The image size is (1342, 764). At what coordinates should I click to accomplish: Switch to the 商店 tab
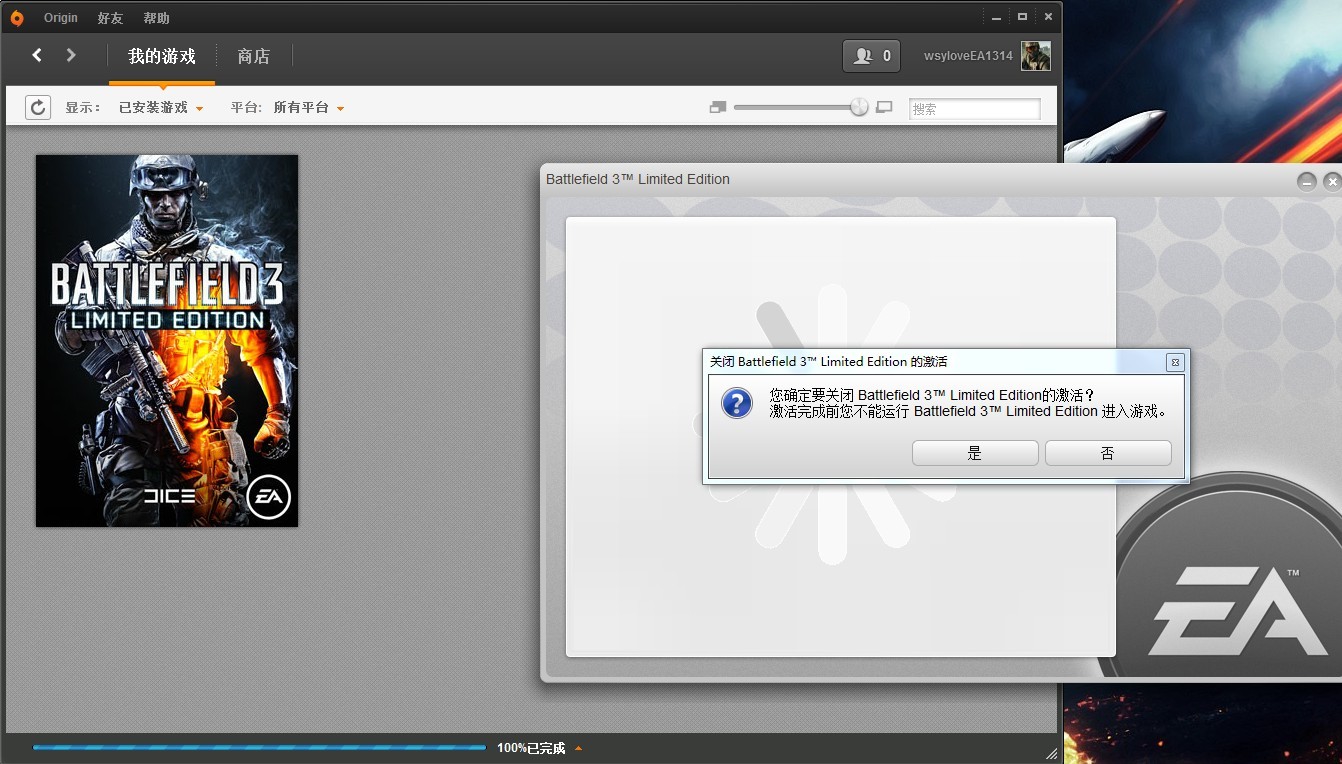(254, 56)
